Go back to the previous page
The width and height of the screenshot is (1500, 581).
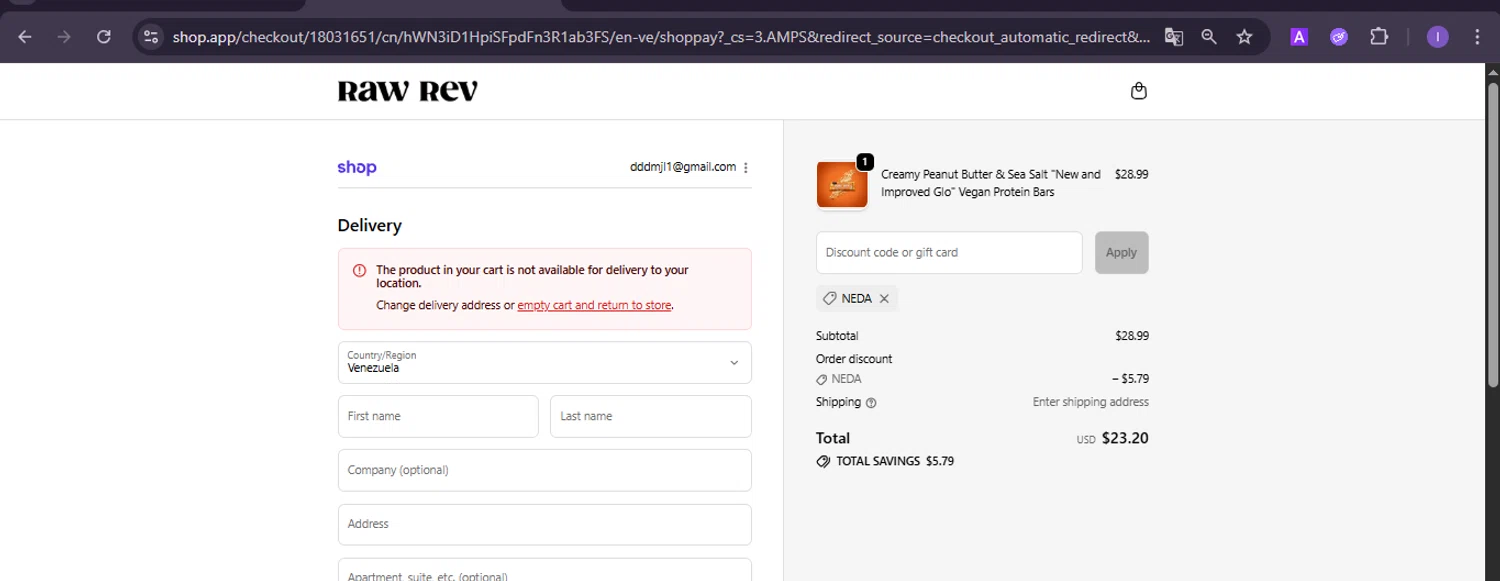(x=25, y=37)
